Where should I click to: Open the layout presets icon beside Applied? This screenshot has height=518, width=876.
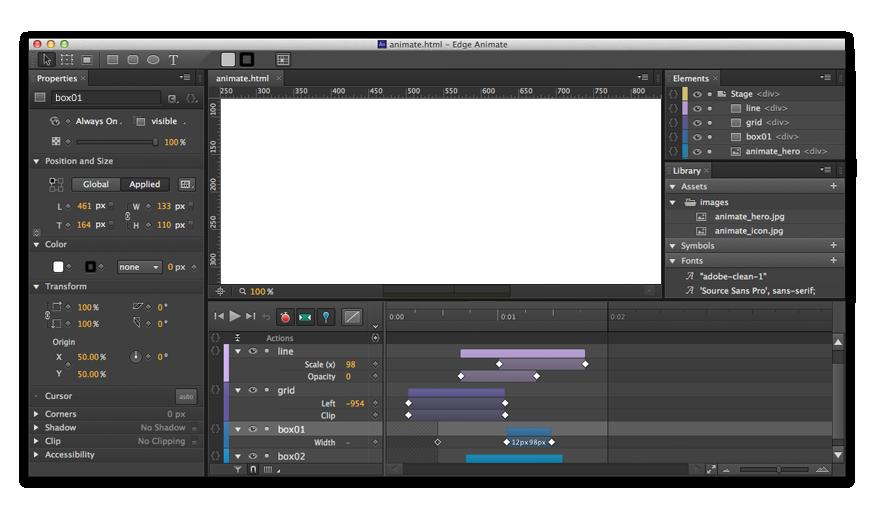[186, 184]
